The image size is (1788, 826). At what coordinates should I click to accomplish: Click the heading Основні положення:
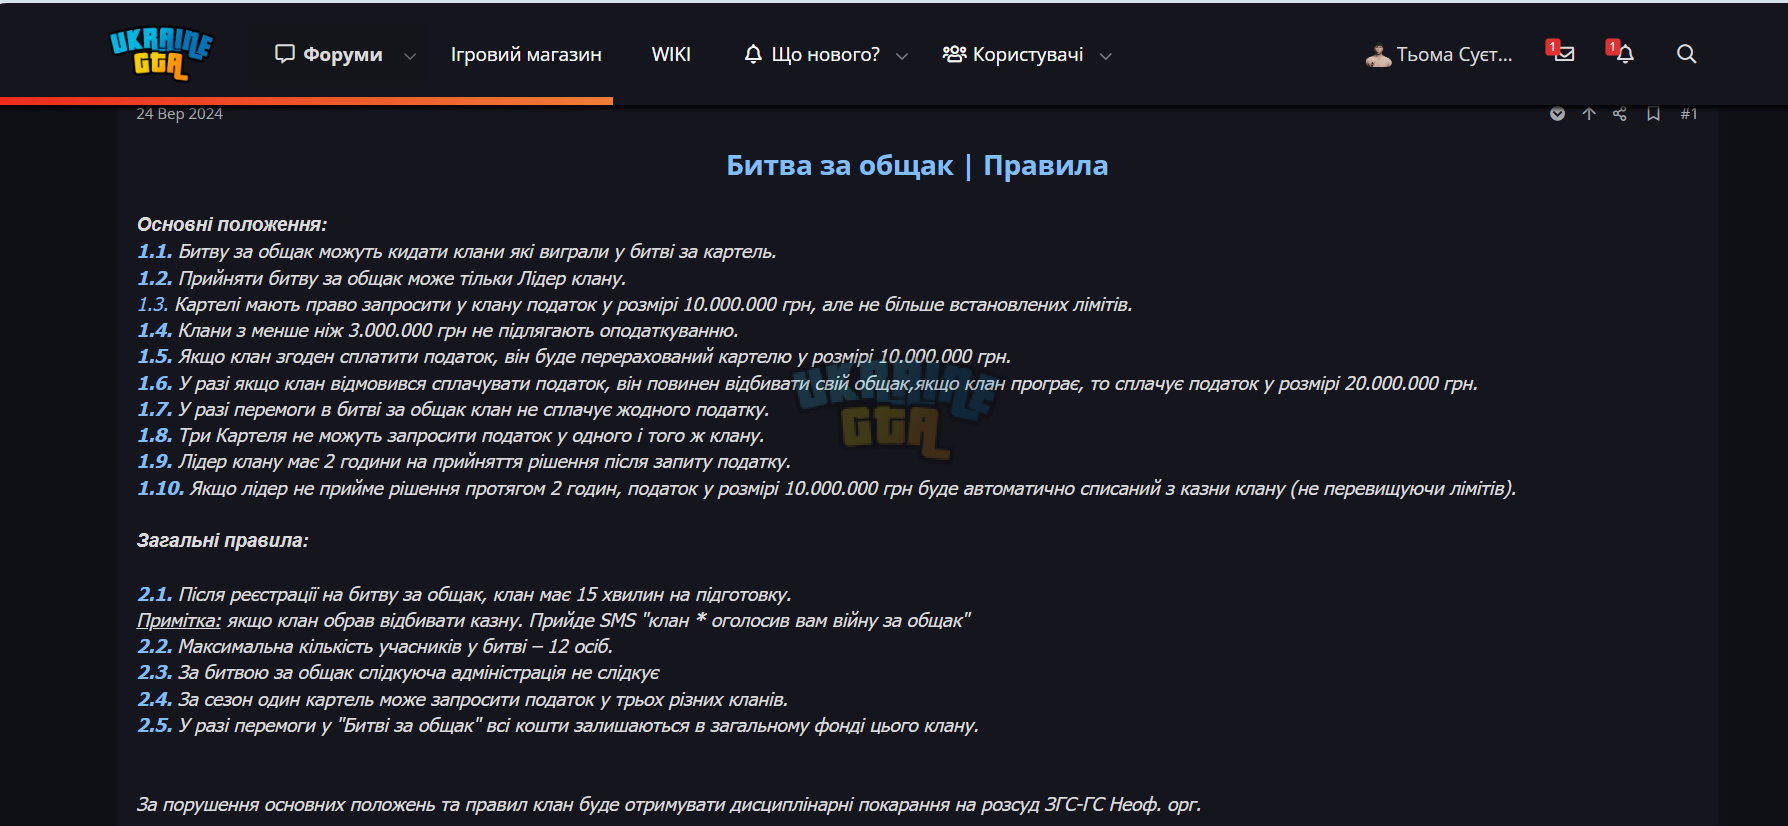point(232,225)
